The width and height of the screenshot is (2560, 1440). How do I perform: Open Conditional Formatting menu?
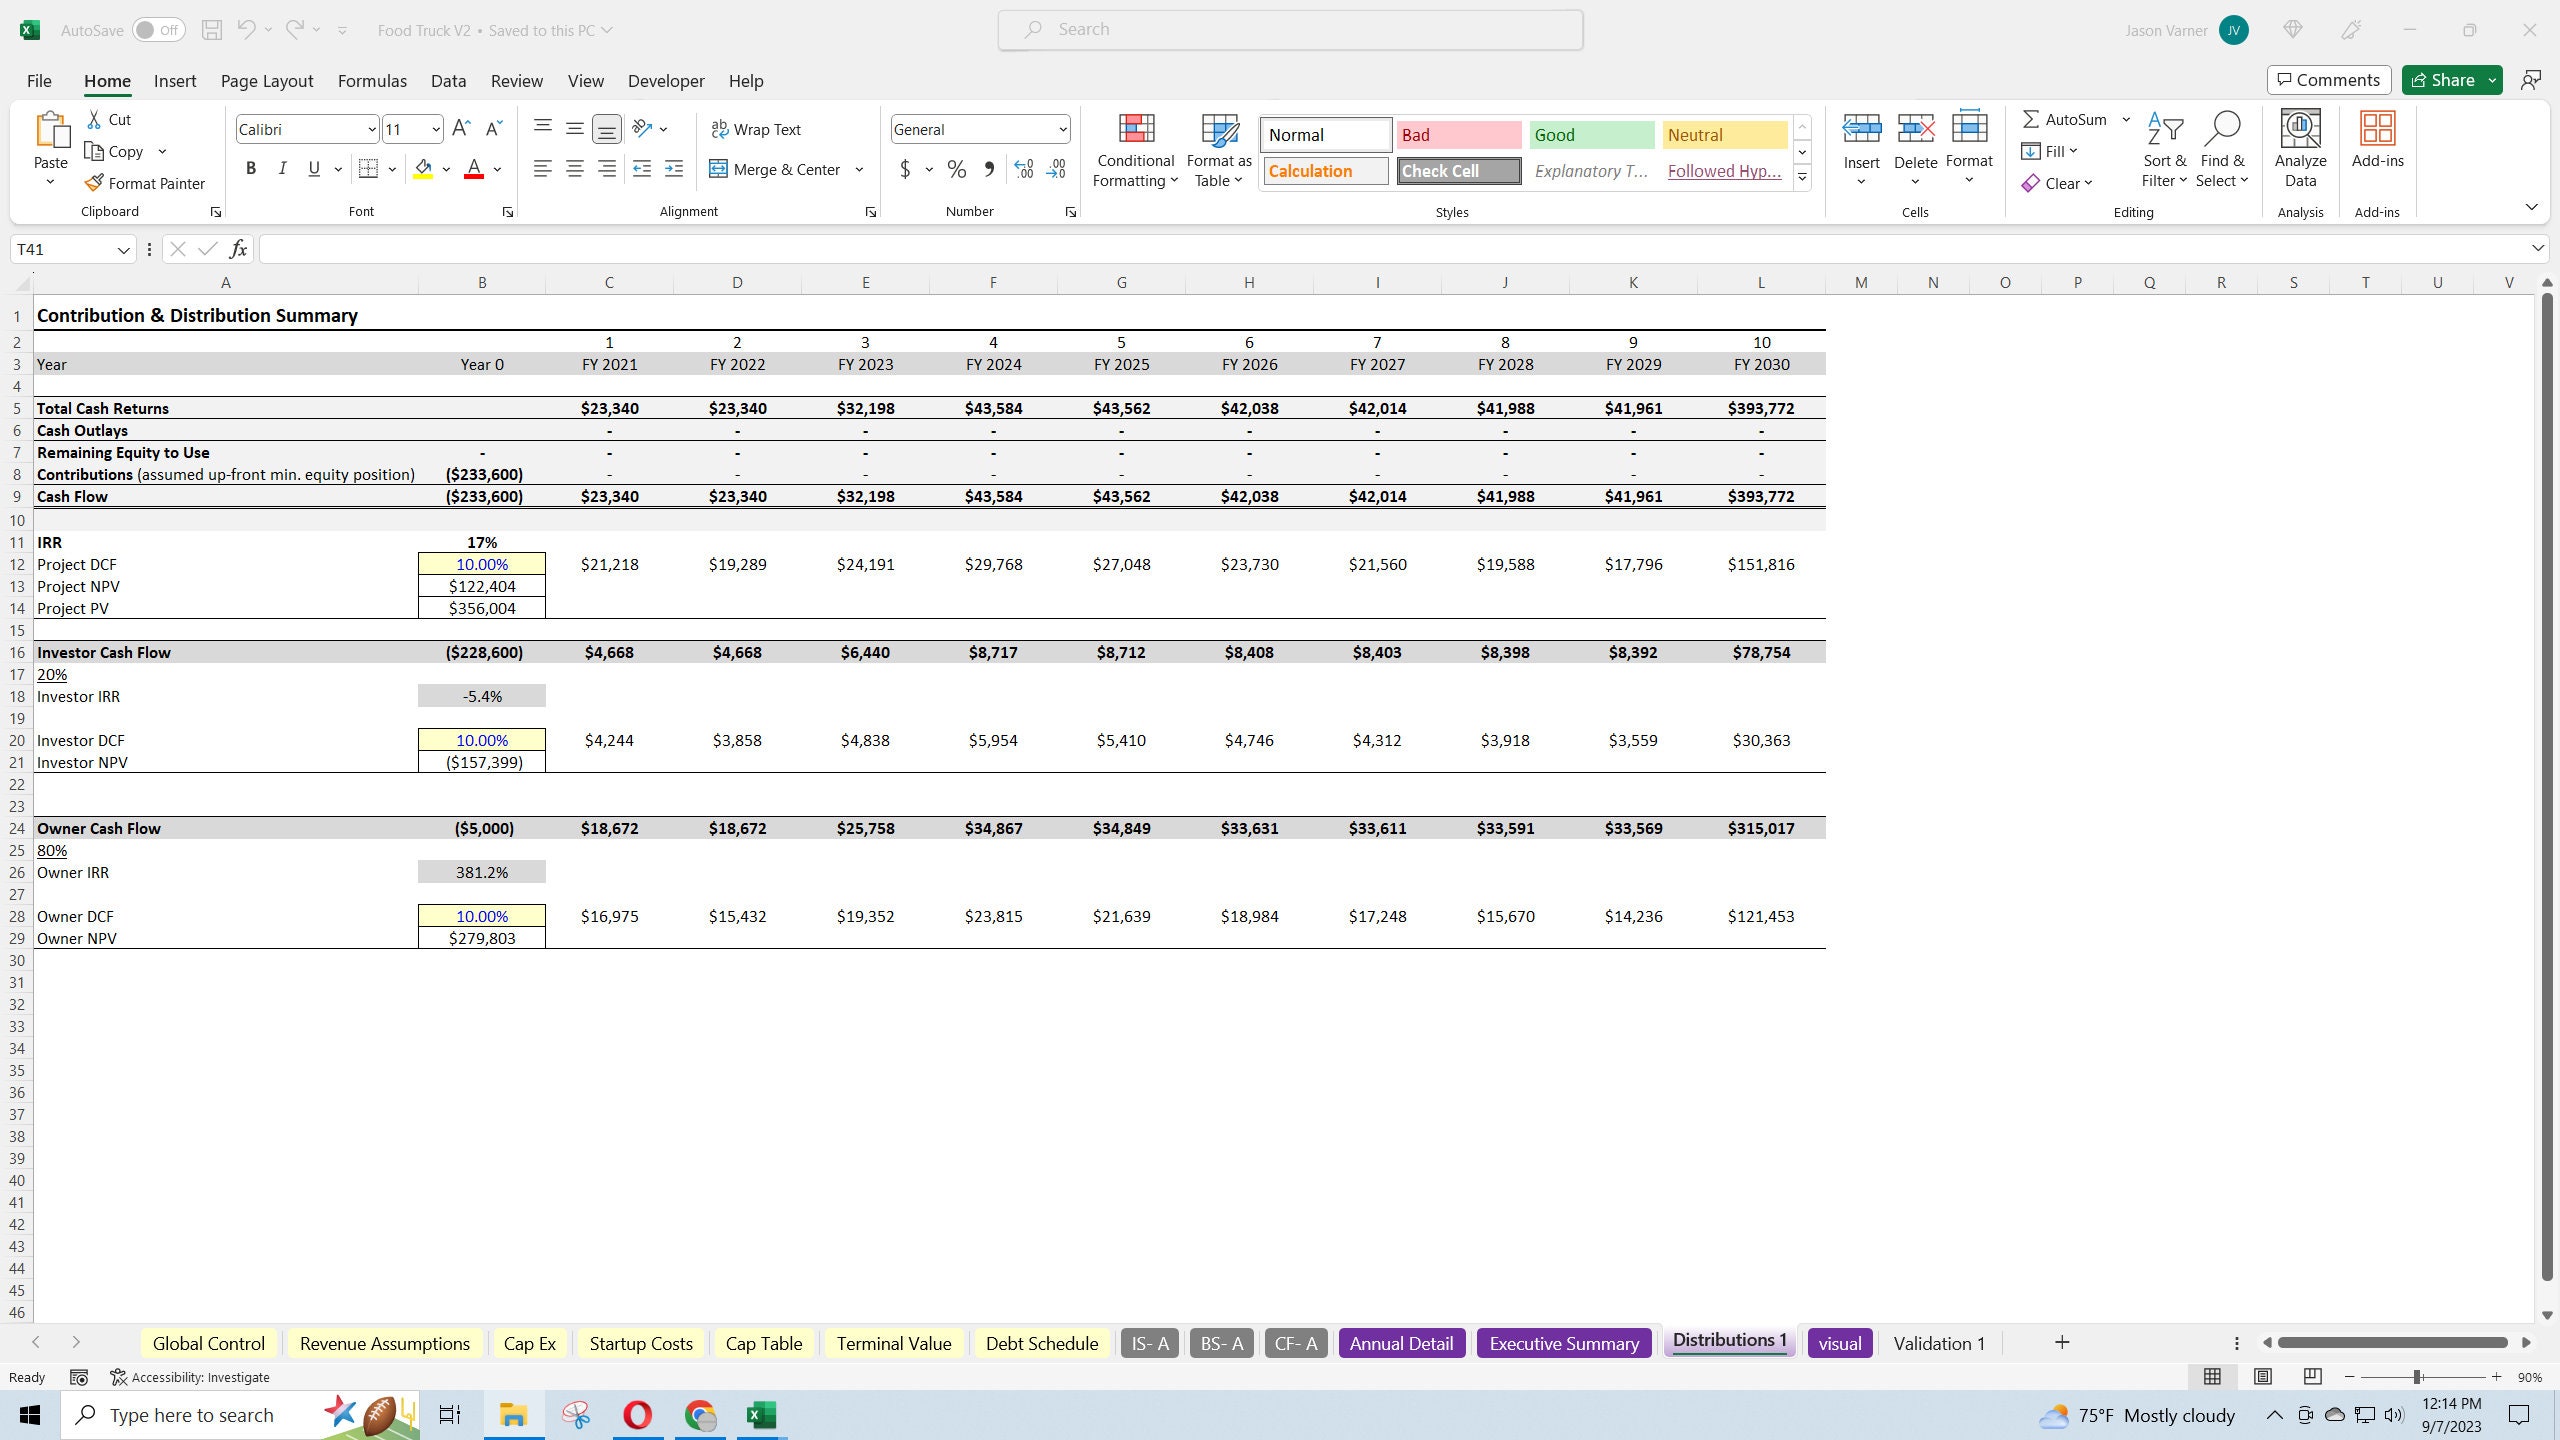1135,149
